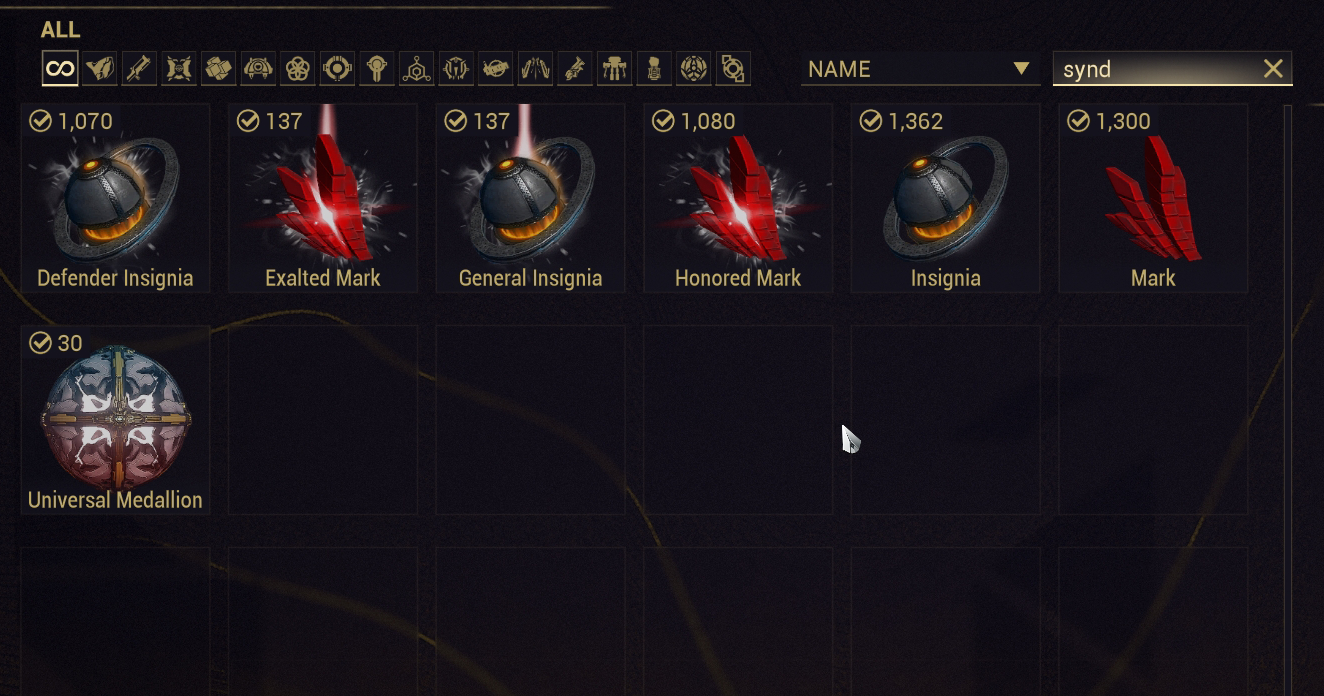Select the resource cubes category tab
Screen dimensions: 1324x696
click(219, 69)
